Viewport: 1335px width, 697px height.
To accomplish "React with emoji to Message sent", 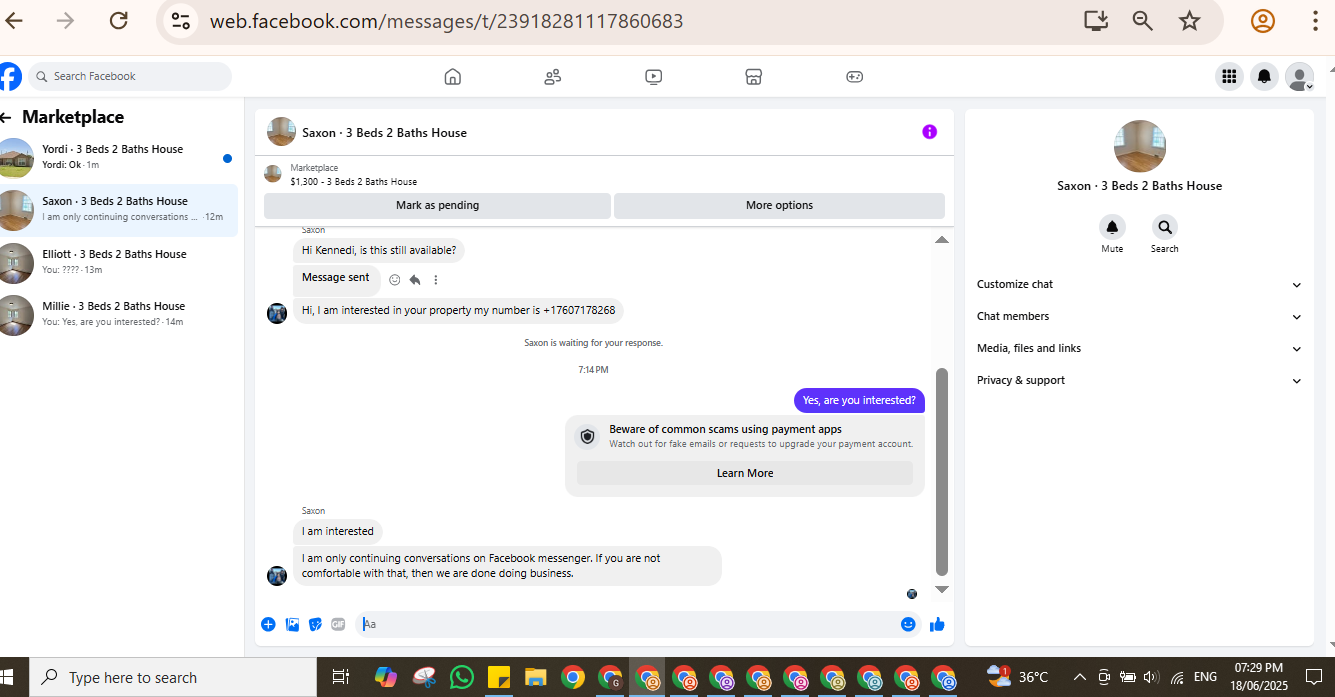I will pyautogui.click(x=394, y=280).
